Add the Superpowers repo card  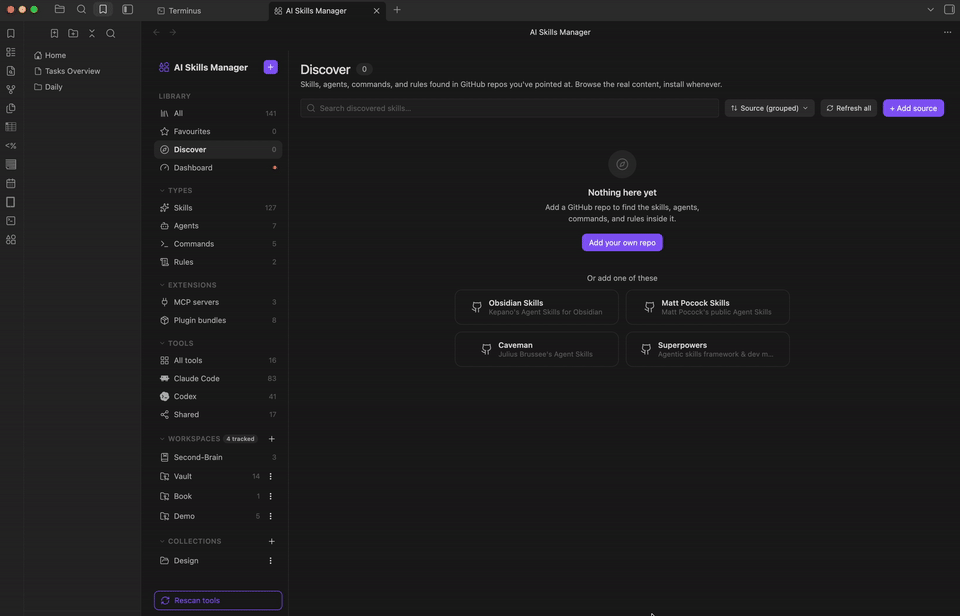tap(707, 350)
